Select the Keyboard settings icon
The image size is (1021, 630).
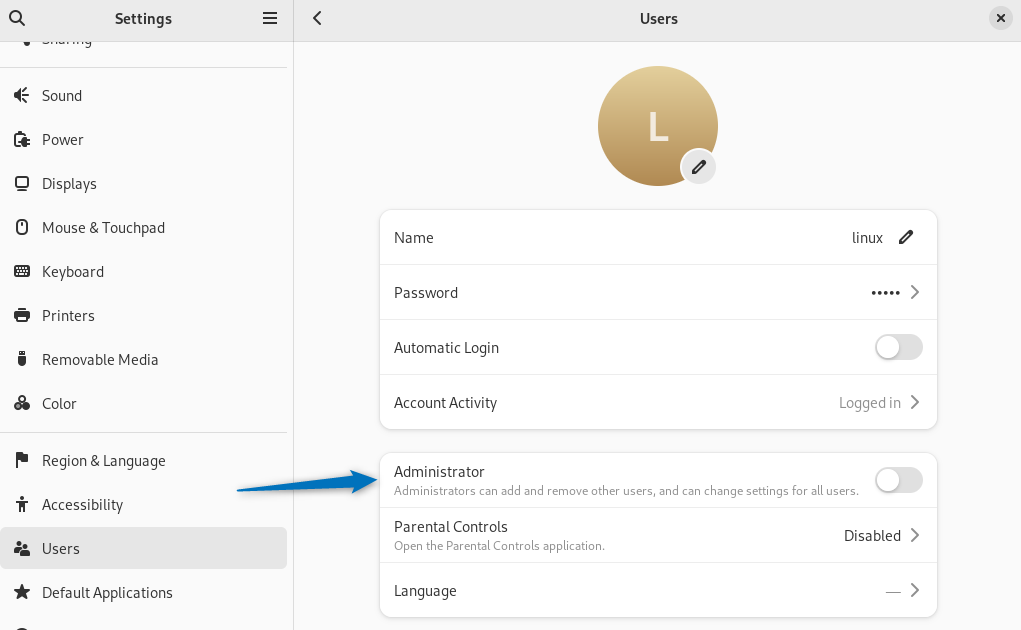pos(21,271)
